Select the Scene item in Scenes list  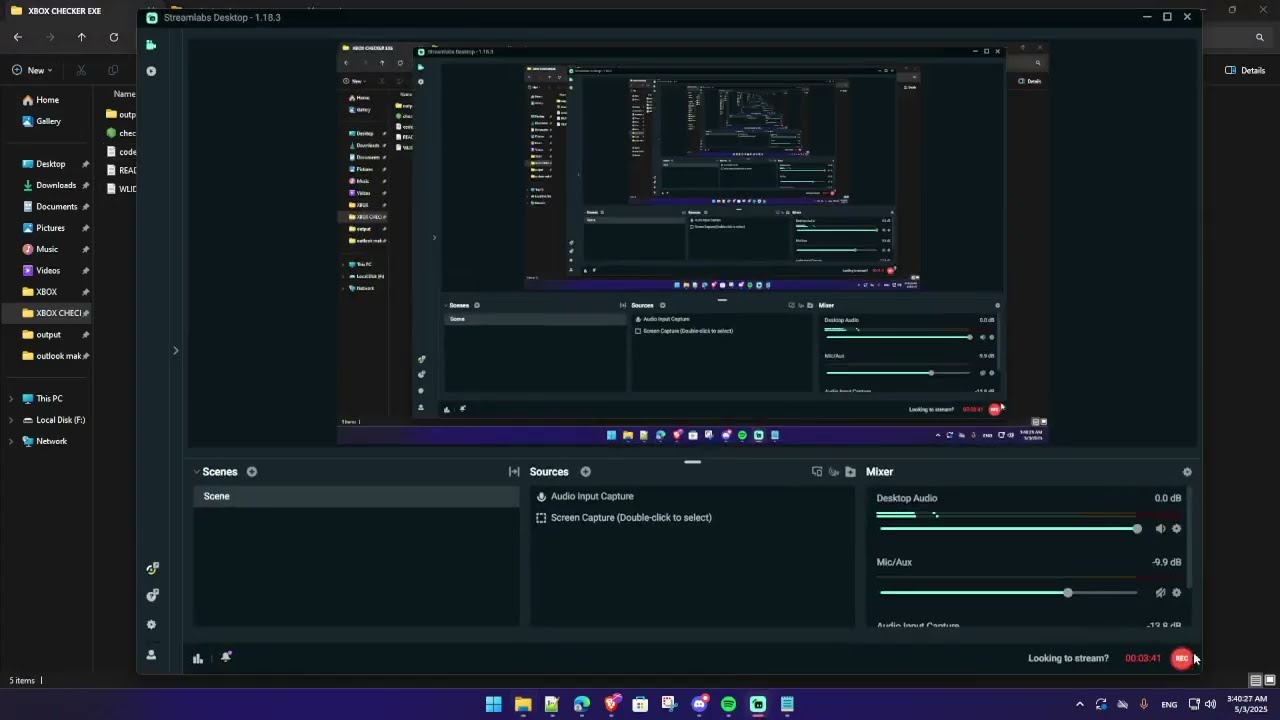click(356, 496)
